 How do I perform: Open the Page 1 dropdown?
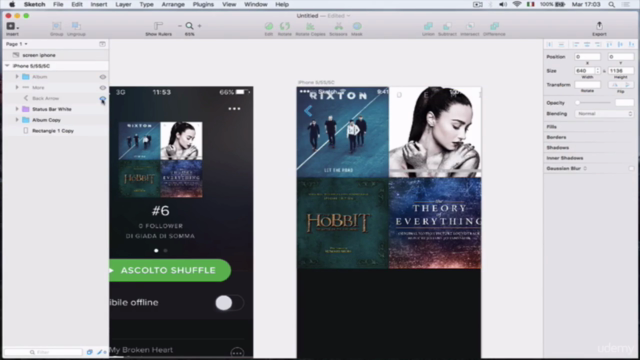pyautogui.click(x=16, y=44)
